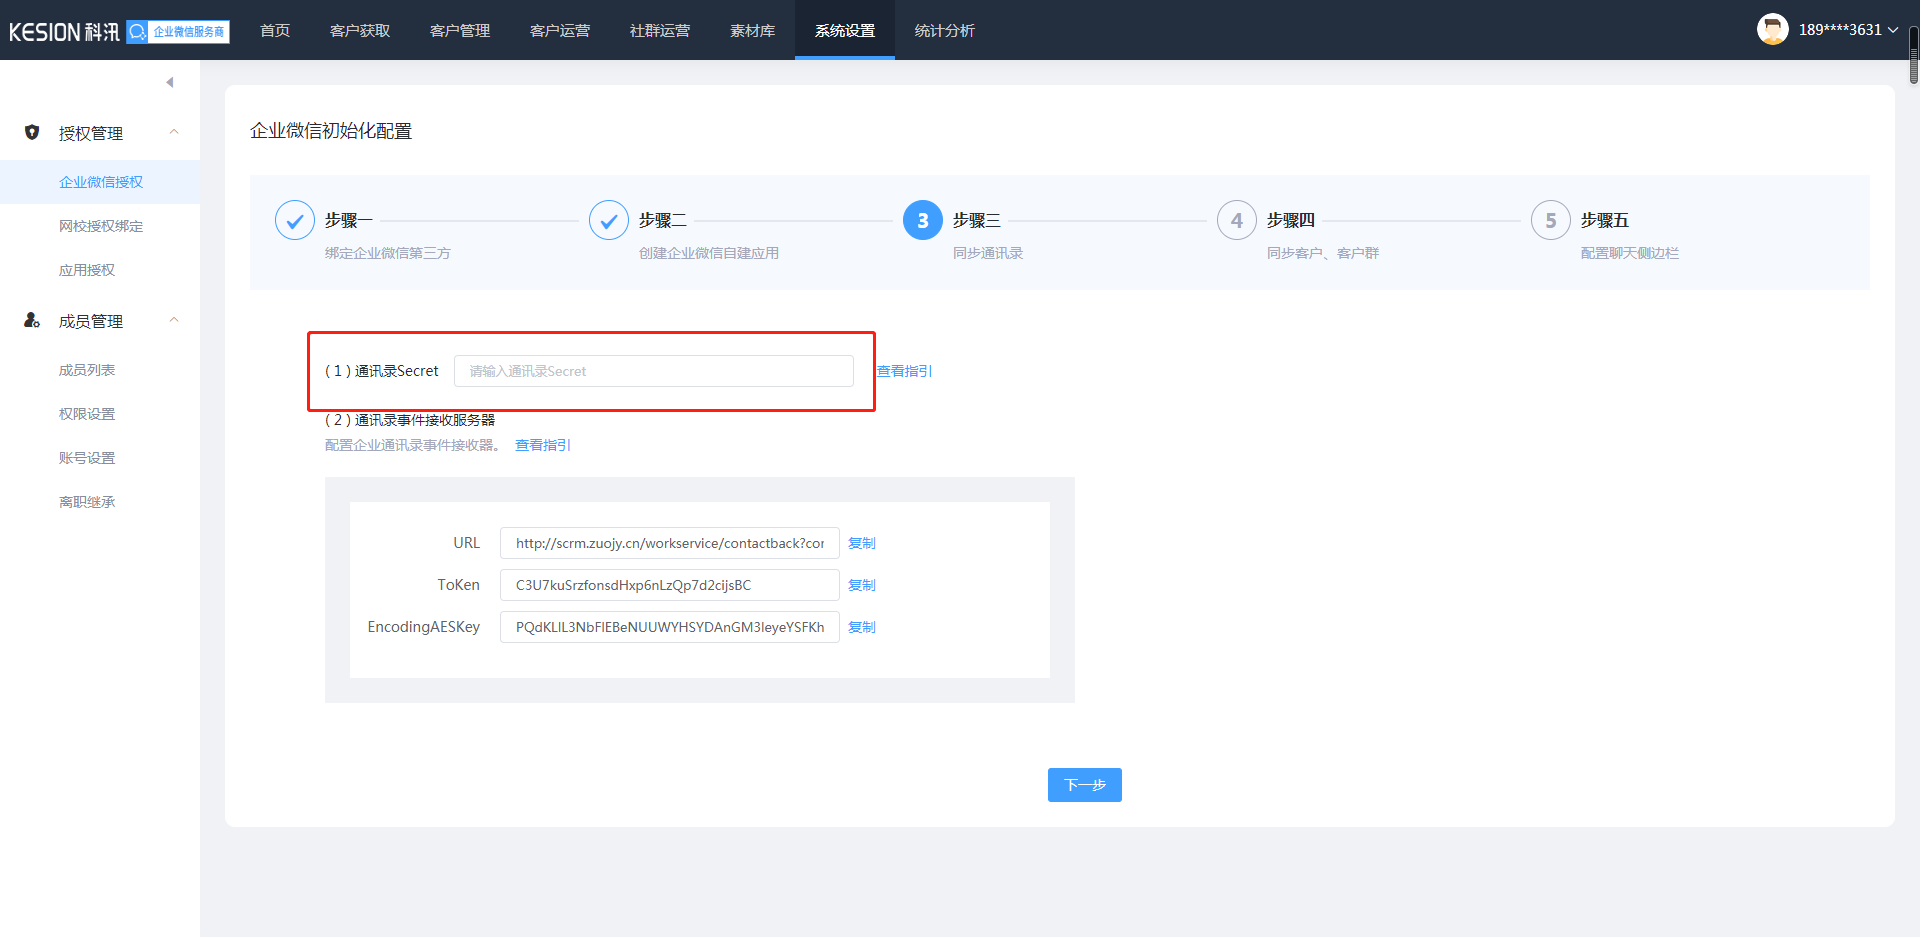Open the 客户管理 top menu
This screenshot has width=1920, height=937.
tap(460, 31)
